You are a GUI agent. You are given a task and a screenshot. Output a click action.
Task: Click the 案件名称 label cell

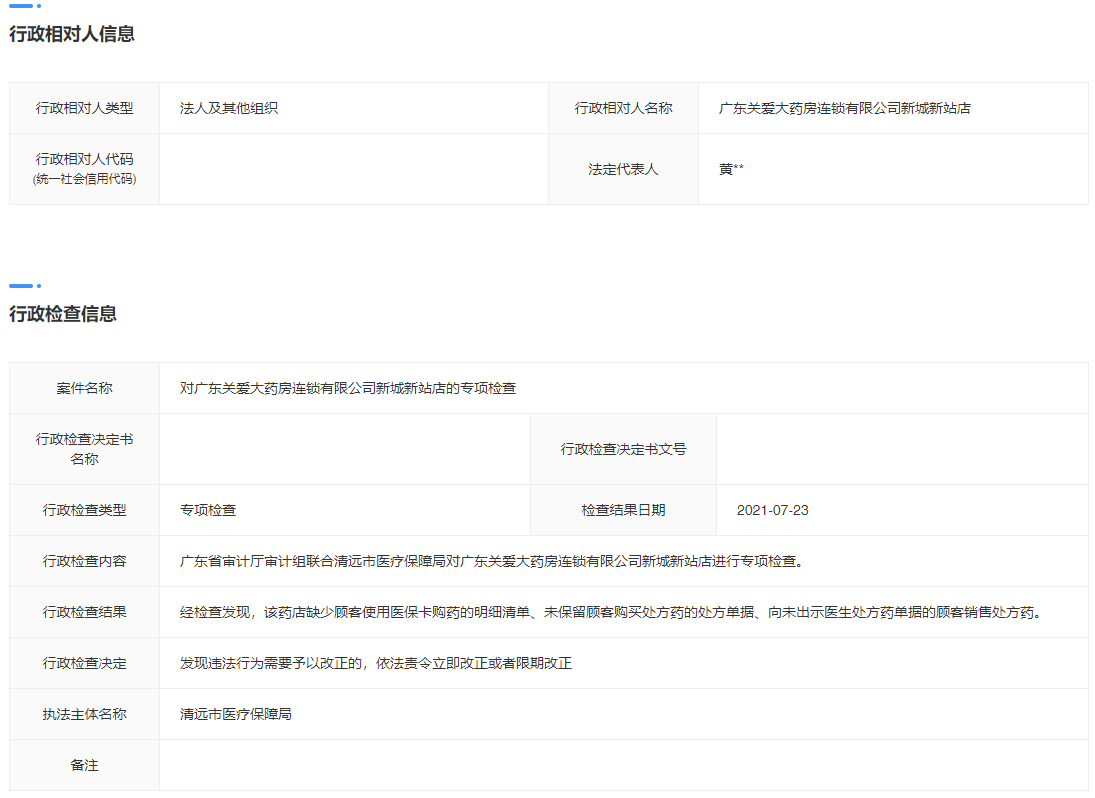click(x=84, y=388)
